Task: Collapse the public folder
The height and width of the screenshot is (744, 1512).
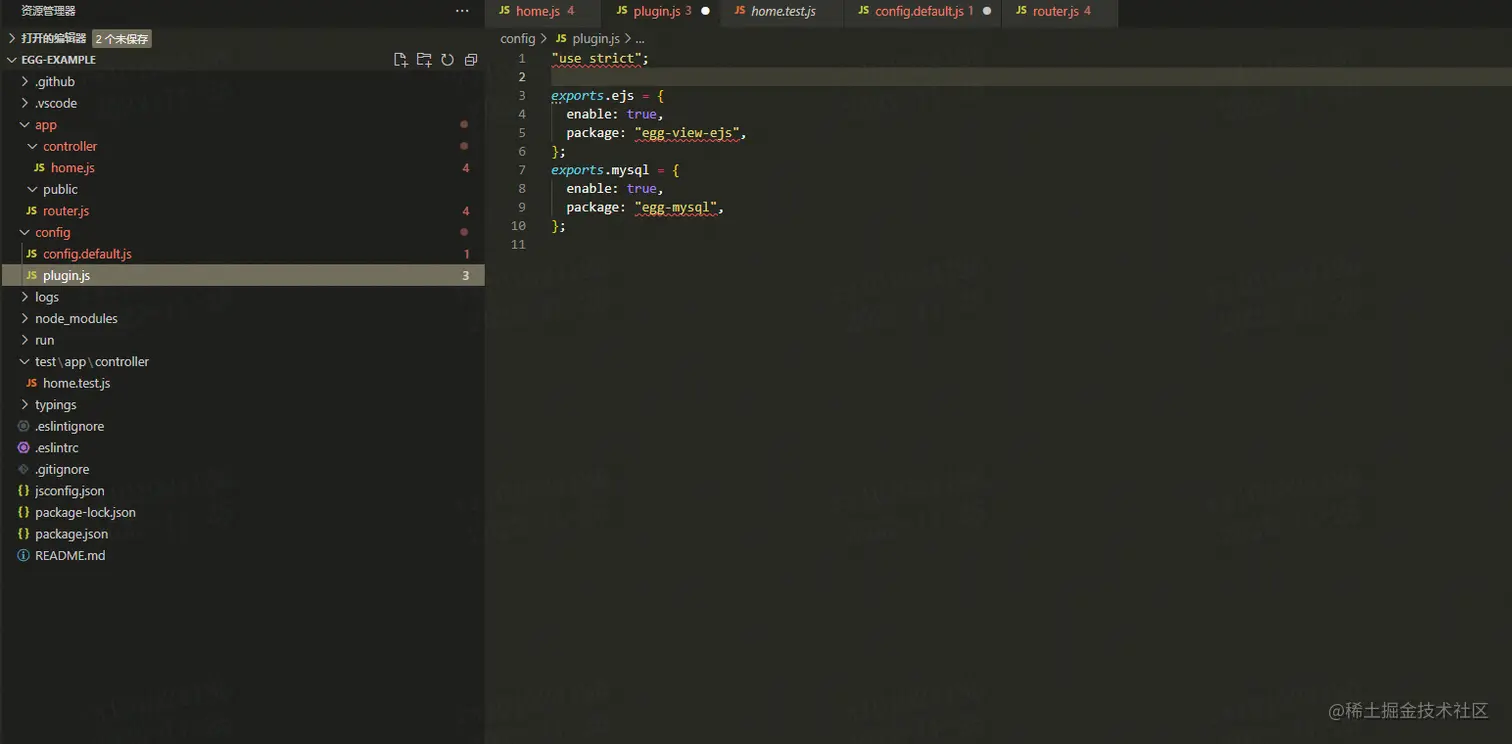Action: coord(33,189)
